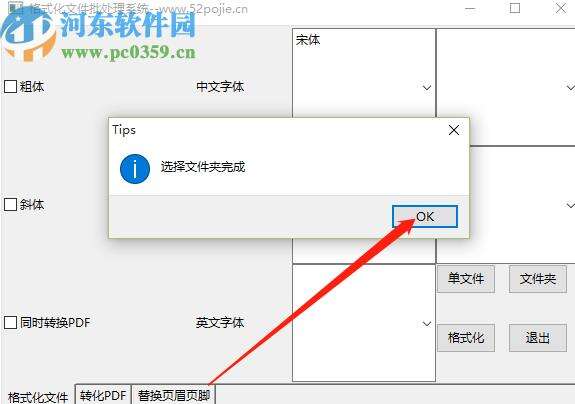This screenshot has width=575, height=404.
Task: Click the 单文件 button
Action: (x=466, y=279)
